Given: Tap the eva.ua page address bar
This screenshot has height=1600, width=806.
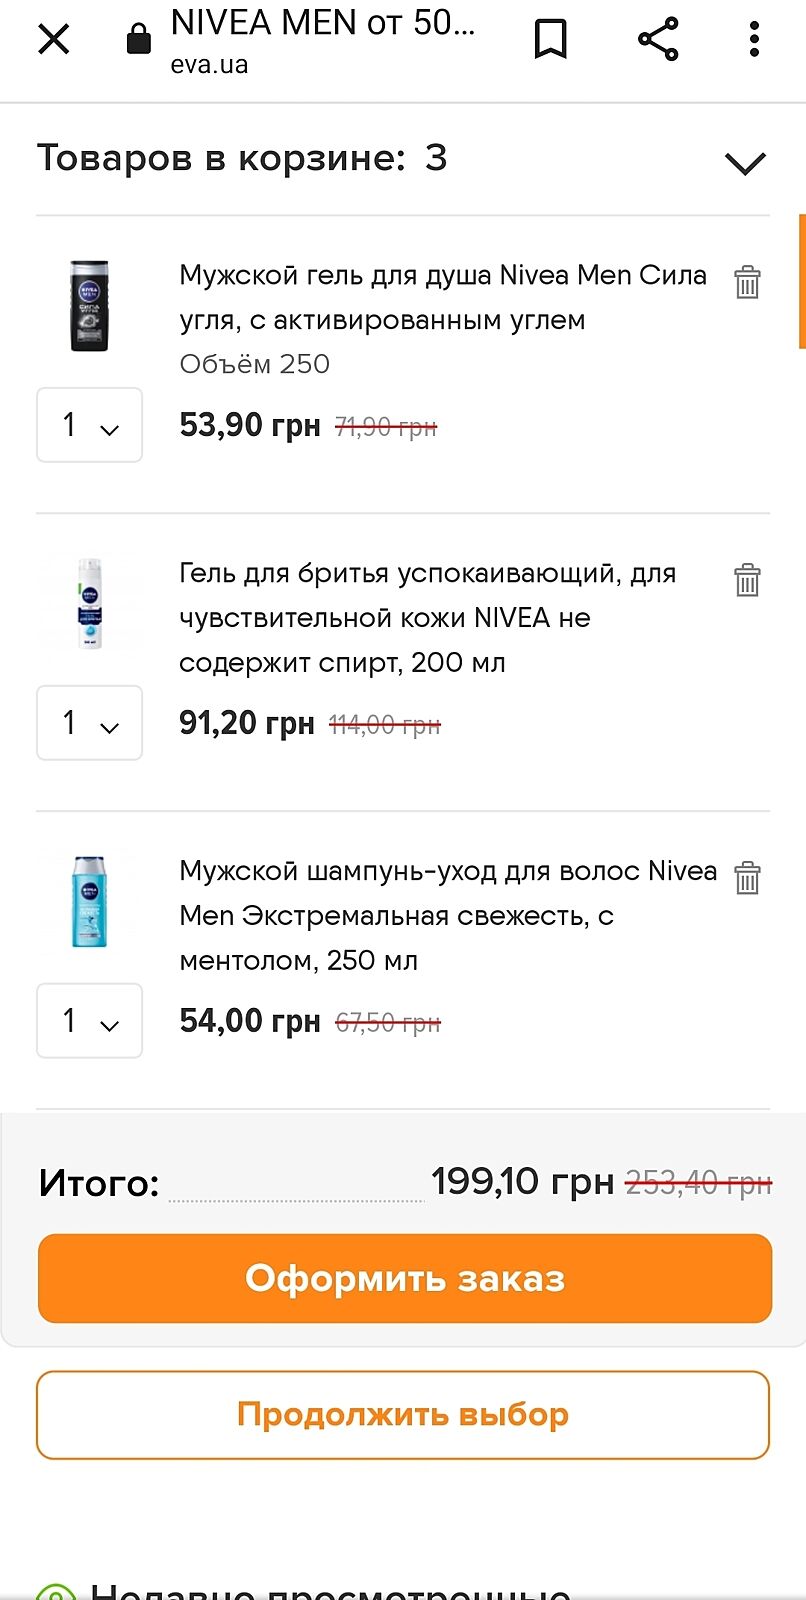Looking at the screenshot, I should [320, 40].
